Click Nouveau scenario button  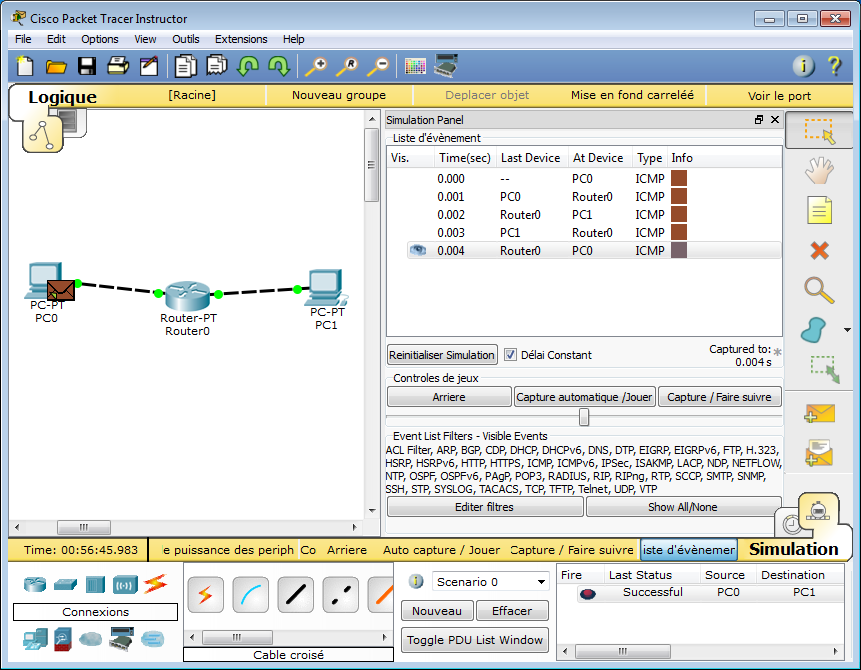tap(437, 611)
